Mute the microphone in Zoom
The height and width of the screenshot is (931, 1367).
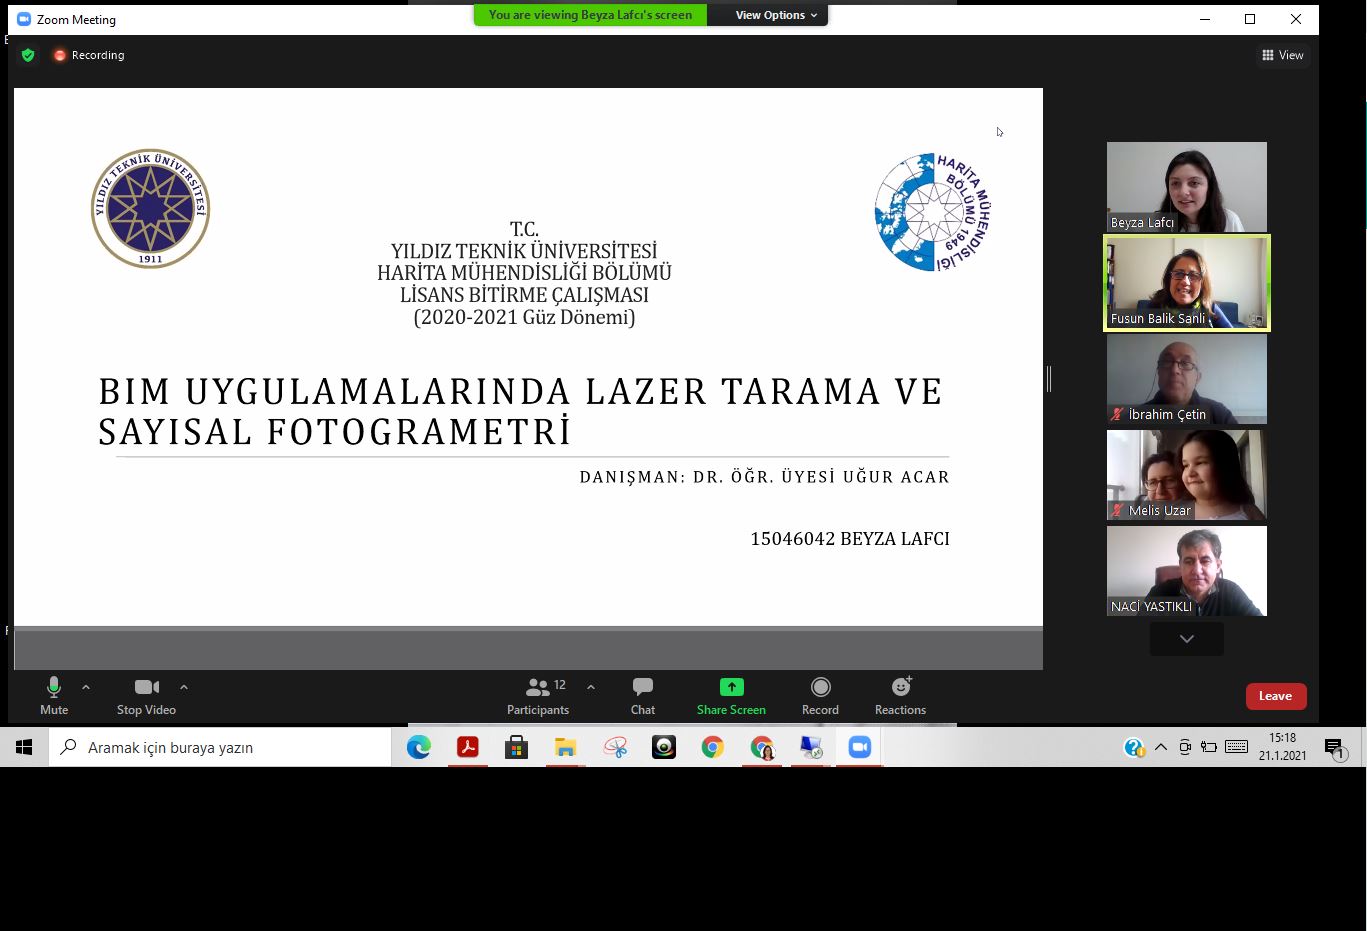click(54, 696)
